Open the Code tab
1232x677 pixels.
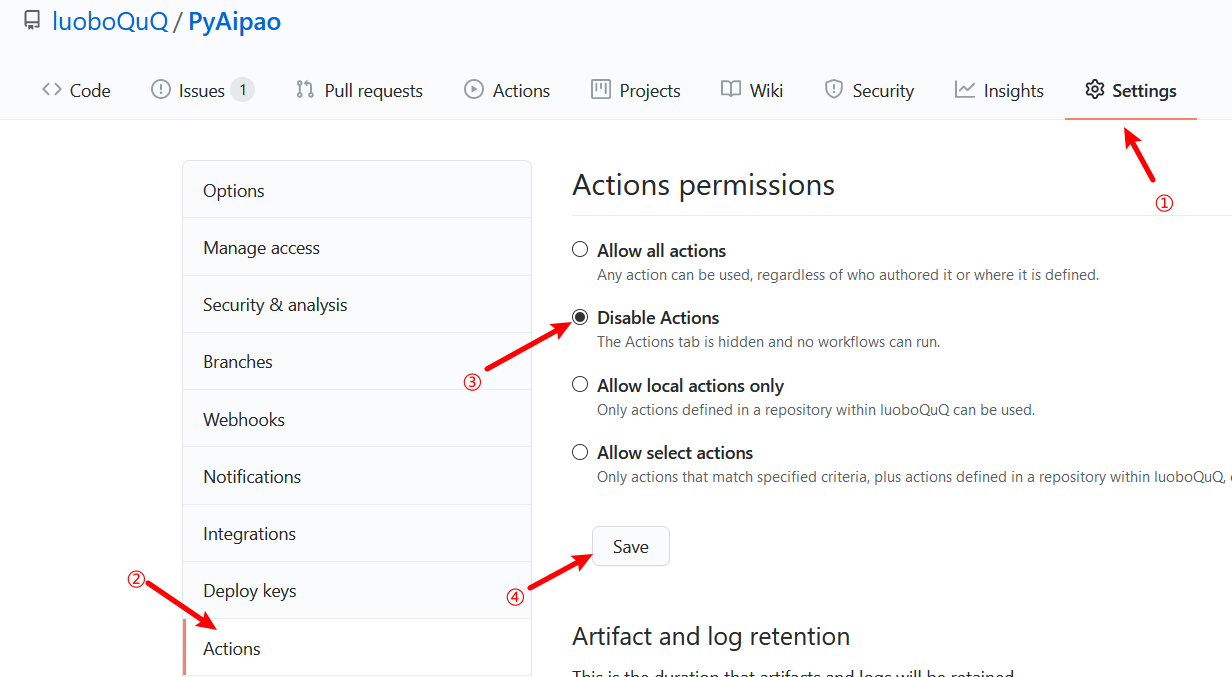pyautogui.click(x=76, y=90)
